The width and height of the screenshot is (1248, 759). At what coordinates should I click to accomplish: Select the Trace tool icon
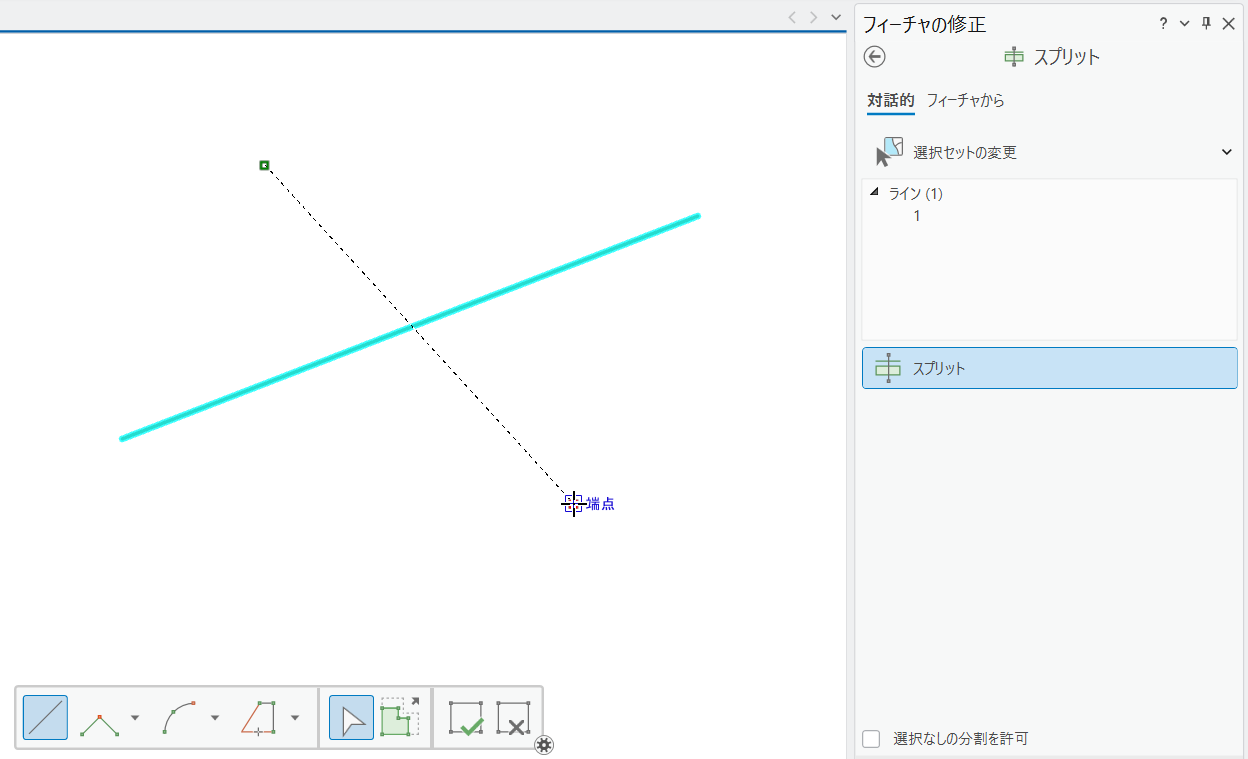pos(259,718)
